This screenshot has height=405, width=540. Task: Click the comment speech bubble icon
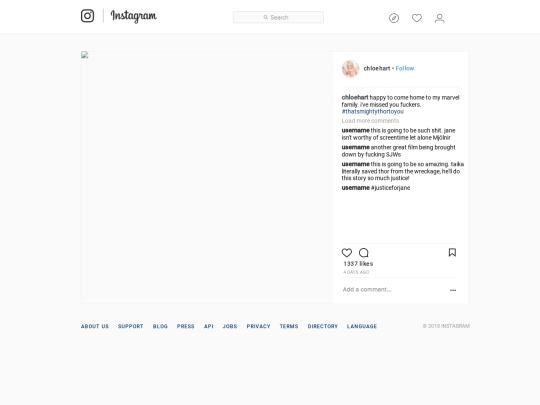[x=364, y=253]
